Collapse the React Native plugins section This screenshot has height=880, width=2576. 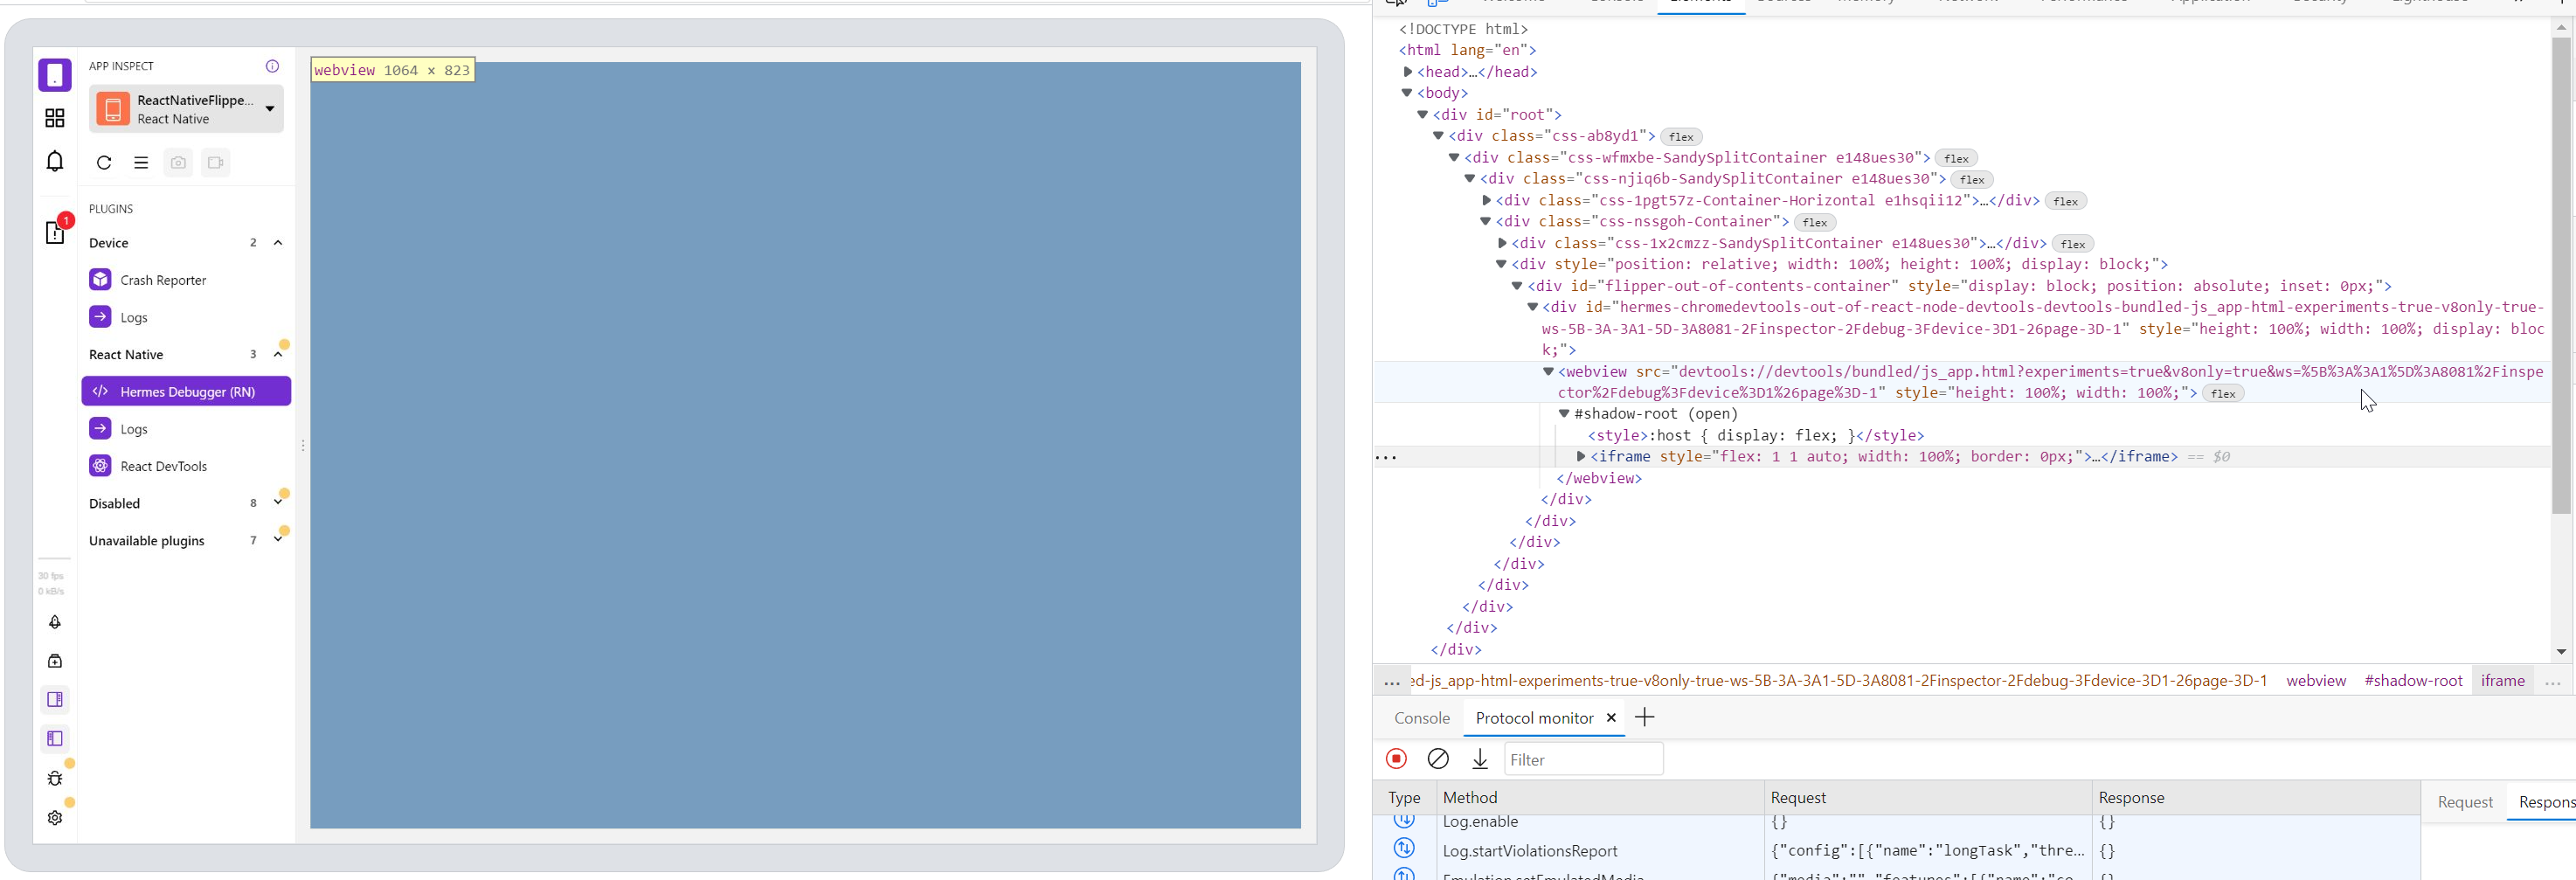click(x=278, y=353)
